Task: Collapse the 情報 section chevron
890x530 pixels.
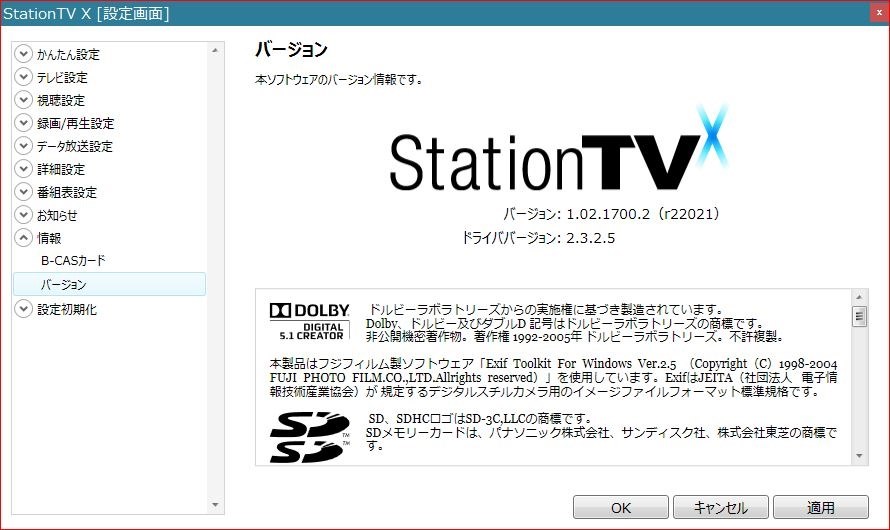Action: point(23,238)
